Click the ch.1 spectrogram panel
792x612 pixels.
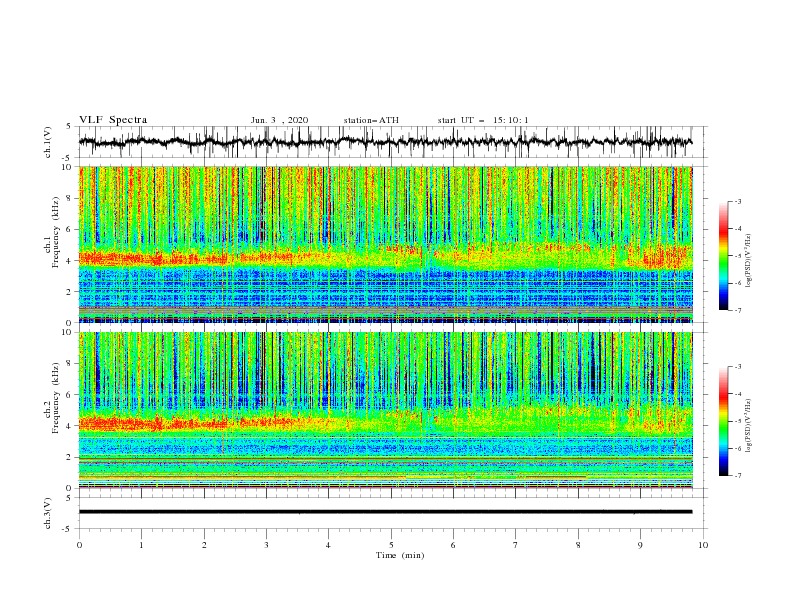pyautogui.click(x=385, y=244)
